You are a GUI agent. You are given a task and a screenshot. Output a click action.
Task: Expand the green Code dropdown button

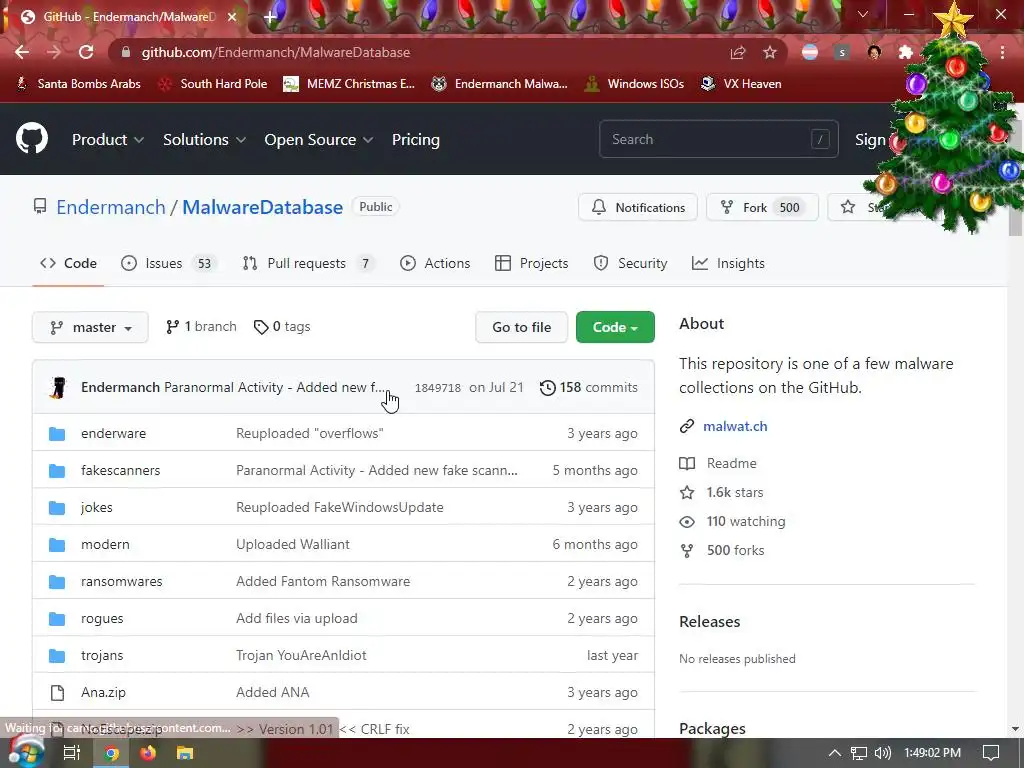tap(615, 327)
